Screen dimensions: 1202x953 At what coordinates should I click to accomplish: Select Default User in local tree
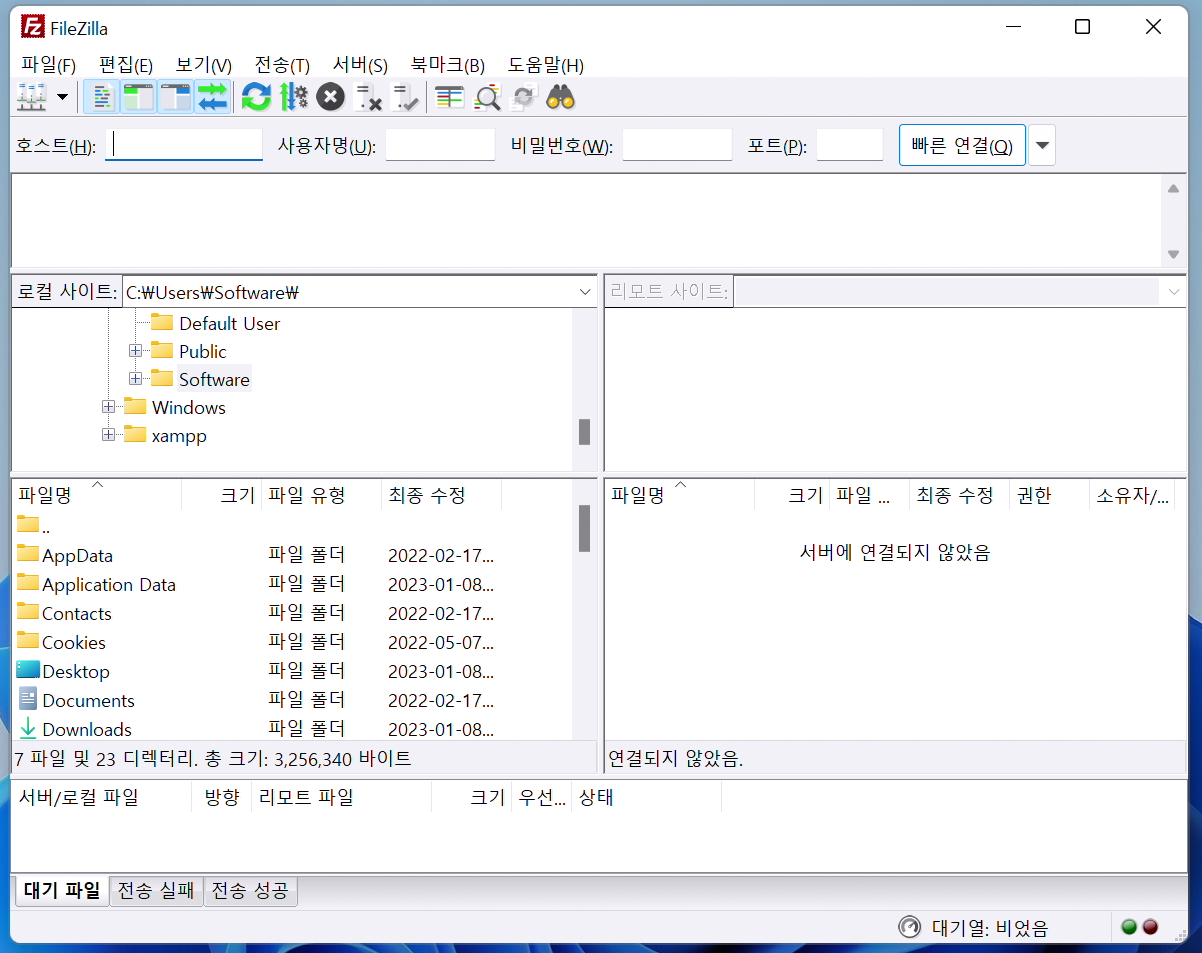229,323
